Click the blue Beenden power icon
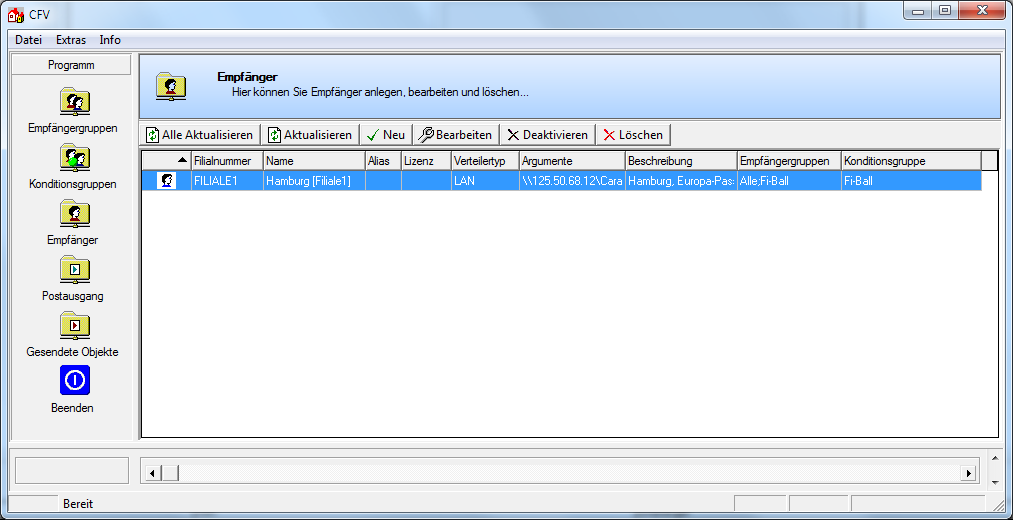This screenshot has height=520, width=1013. [x=75, y=380]
